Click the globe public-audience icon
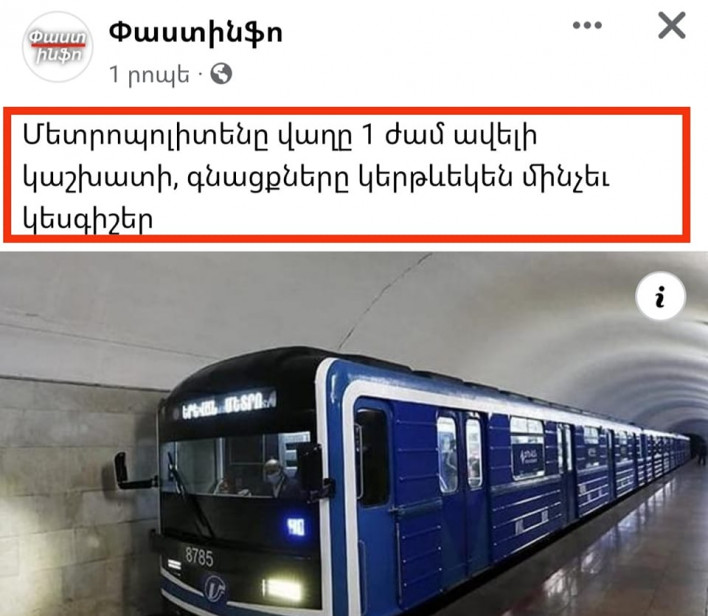Screen dimensions: 708x616 click(221, 74)
